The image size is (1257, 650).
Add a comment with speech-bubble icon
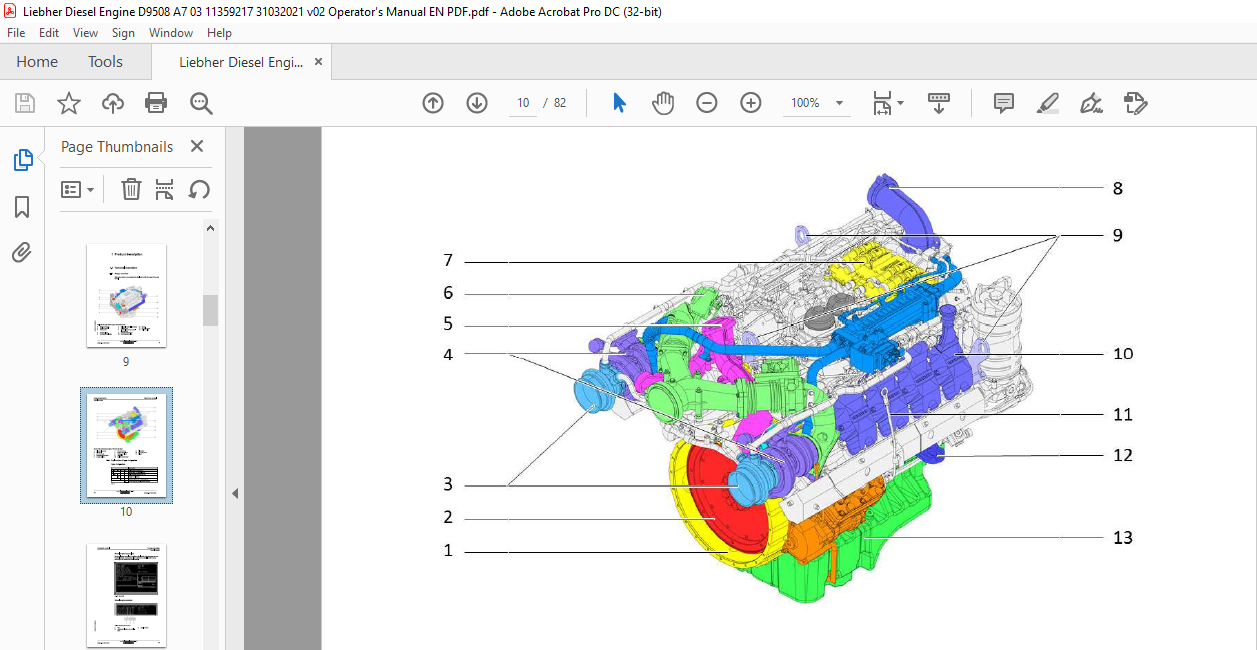(1004, 103)
